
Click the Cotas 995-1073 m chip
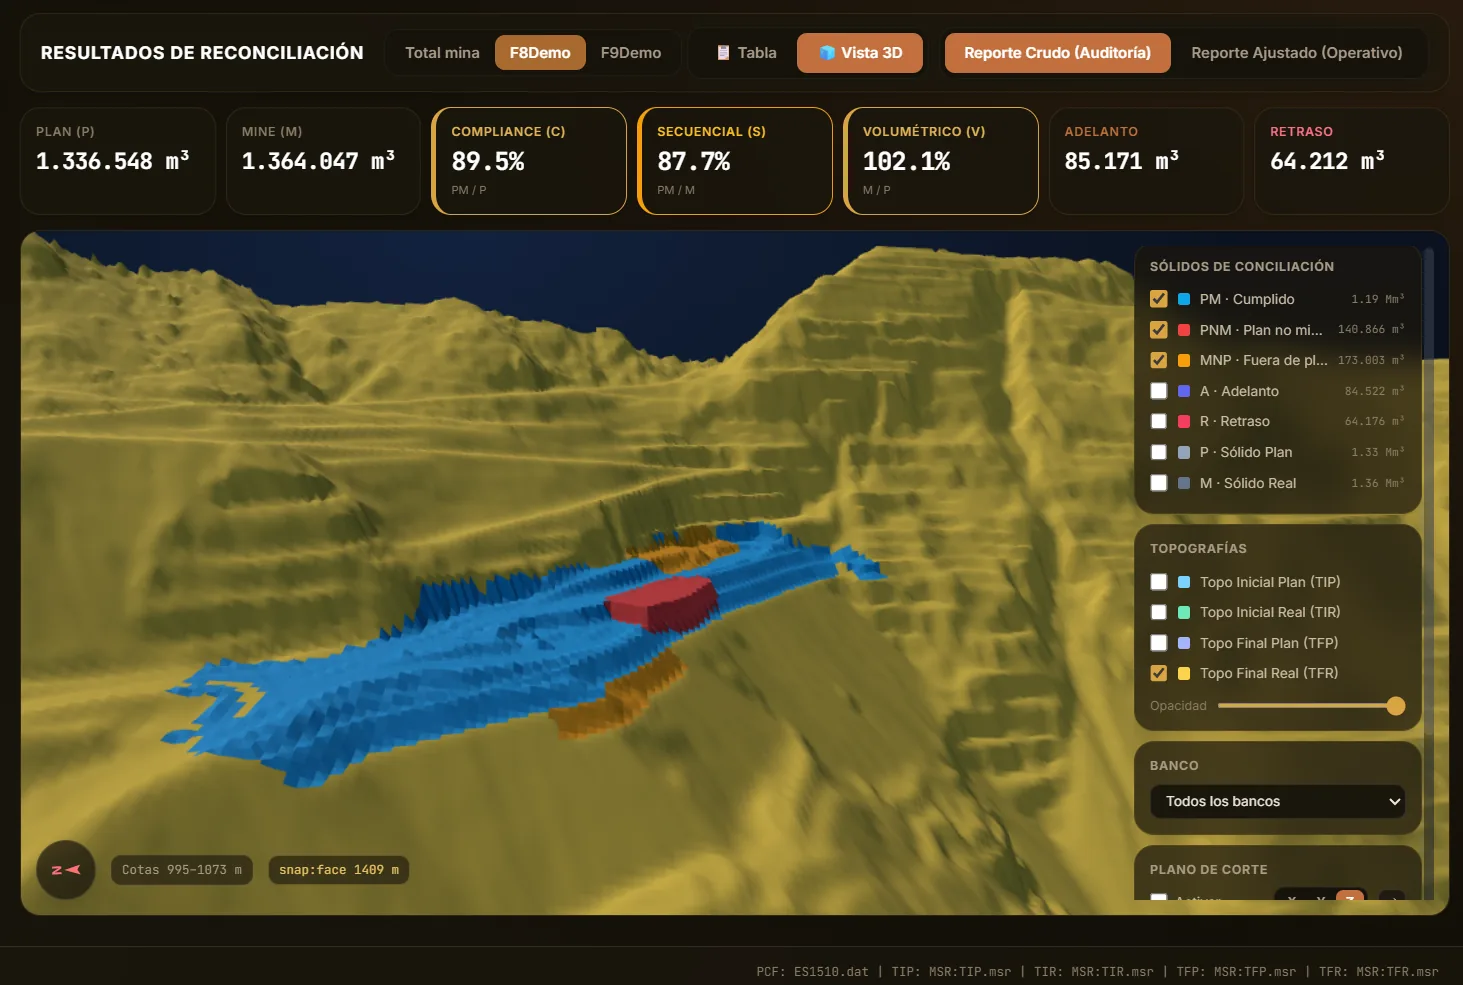coord(182,870)
